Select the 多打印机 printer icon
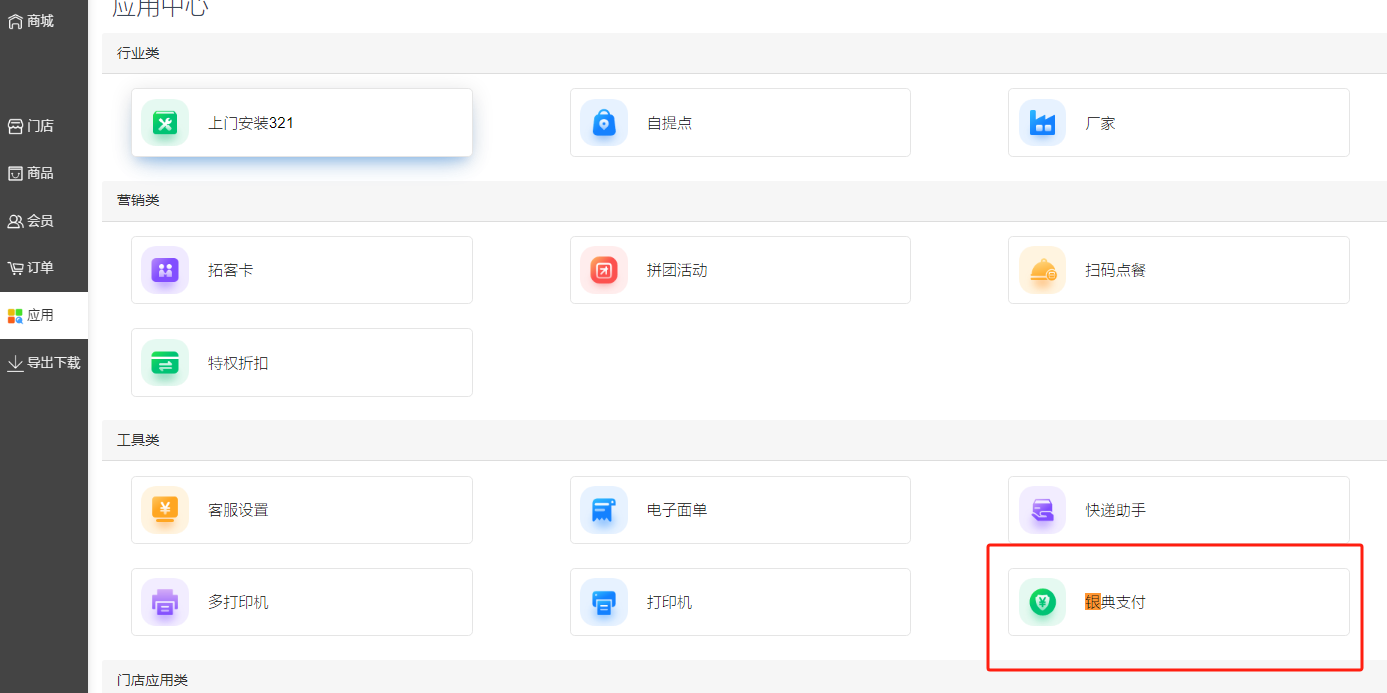The width and height of the screenshot is (1387, 693). click(165, 602)
